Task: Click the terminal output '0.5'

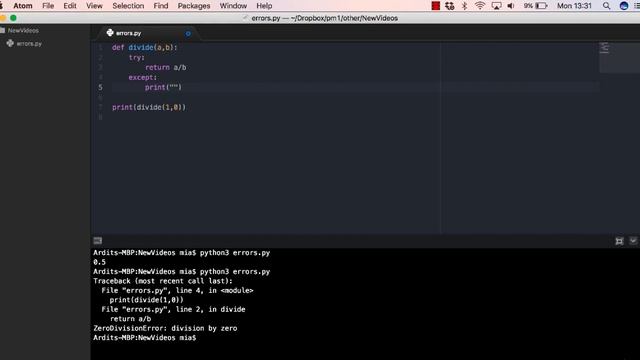Action: click(99, 262)
